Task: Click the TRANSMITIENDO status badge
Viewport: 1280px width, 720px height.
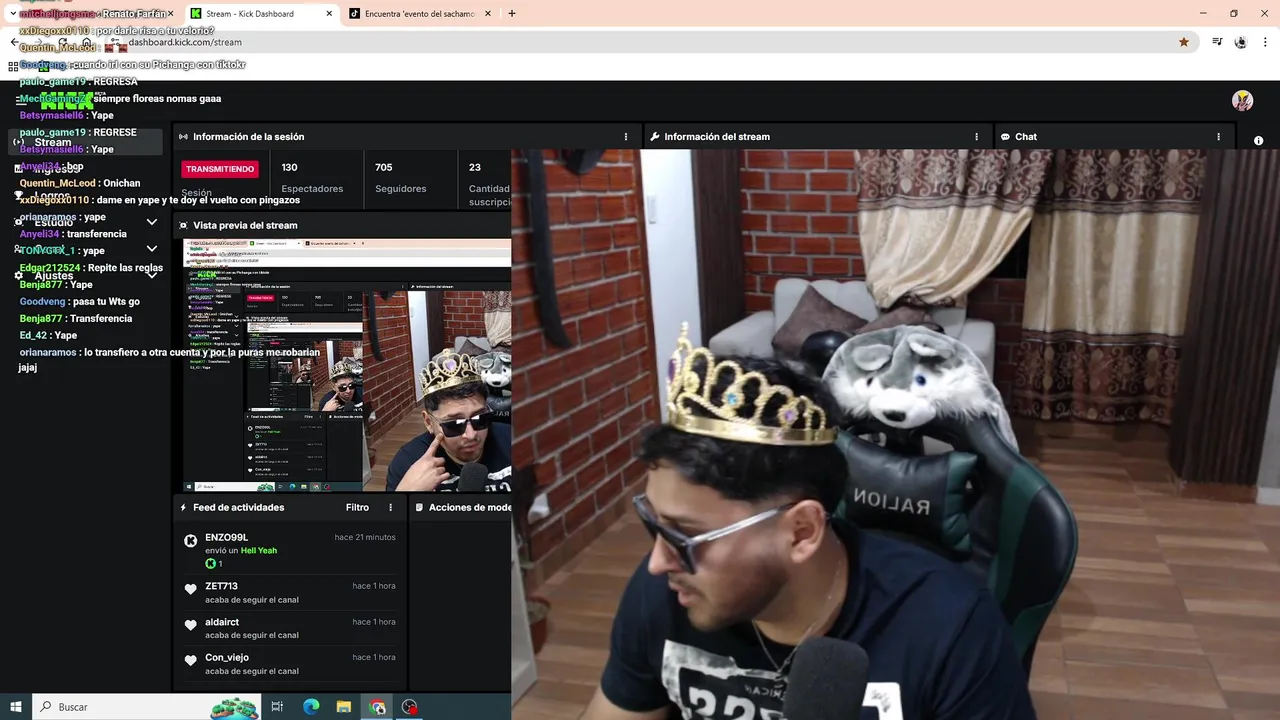Action: click(x=220, y=169)
